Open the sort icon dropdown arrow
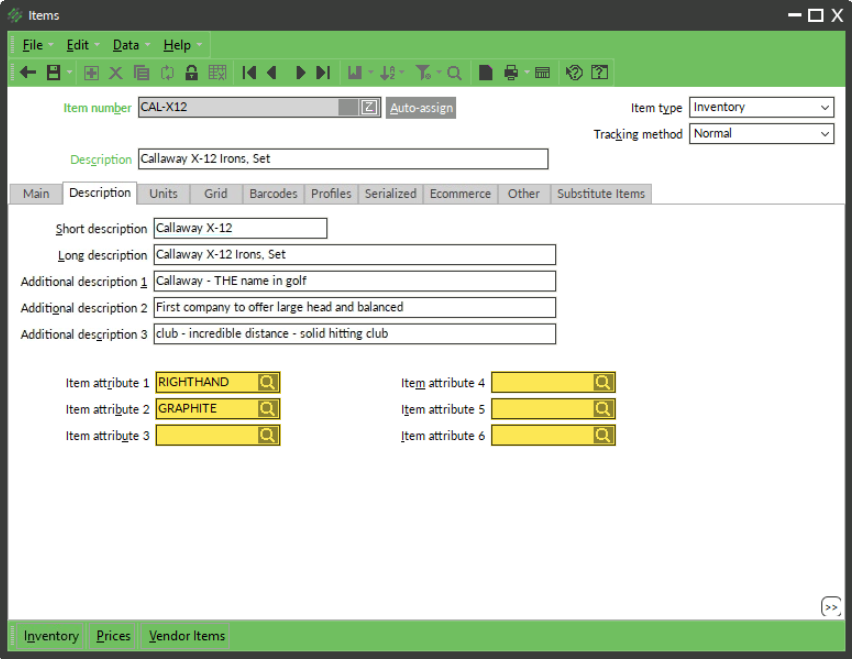 402,72
